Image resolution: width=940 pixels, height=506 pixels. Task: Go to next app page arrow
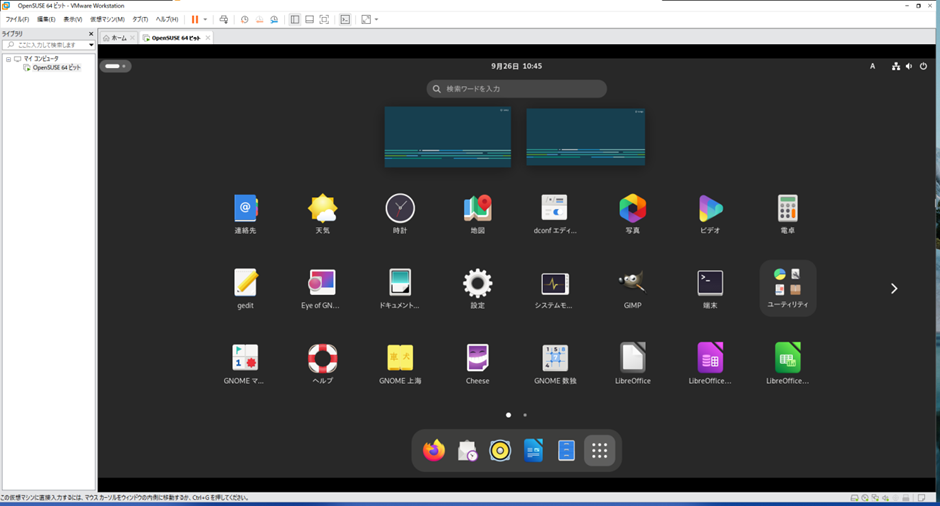tap(894, 288)
